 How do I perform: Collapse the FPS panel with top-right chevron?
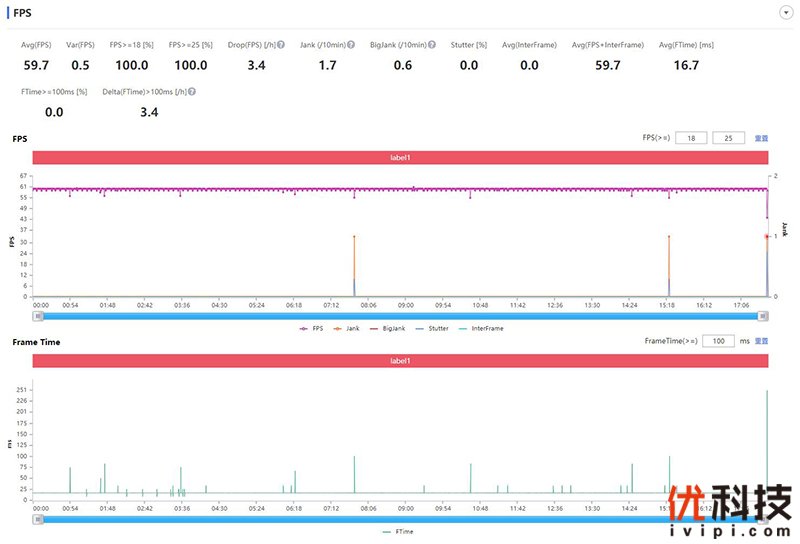[x=785, y=12]
